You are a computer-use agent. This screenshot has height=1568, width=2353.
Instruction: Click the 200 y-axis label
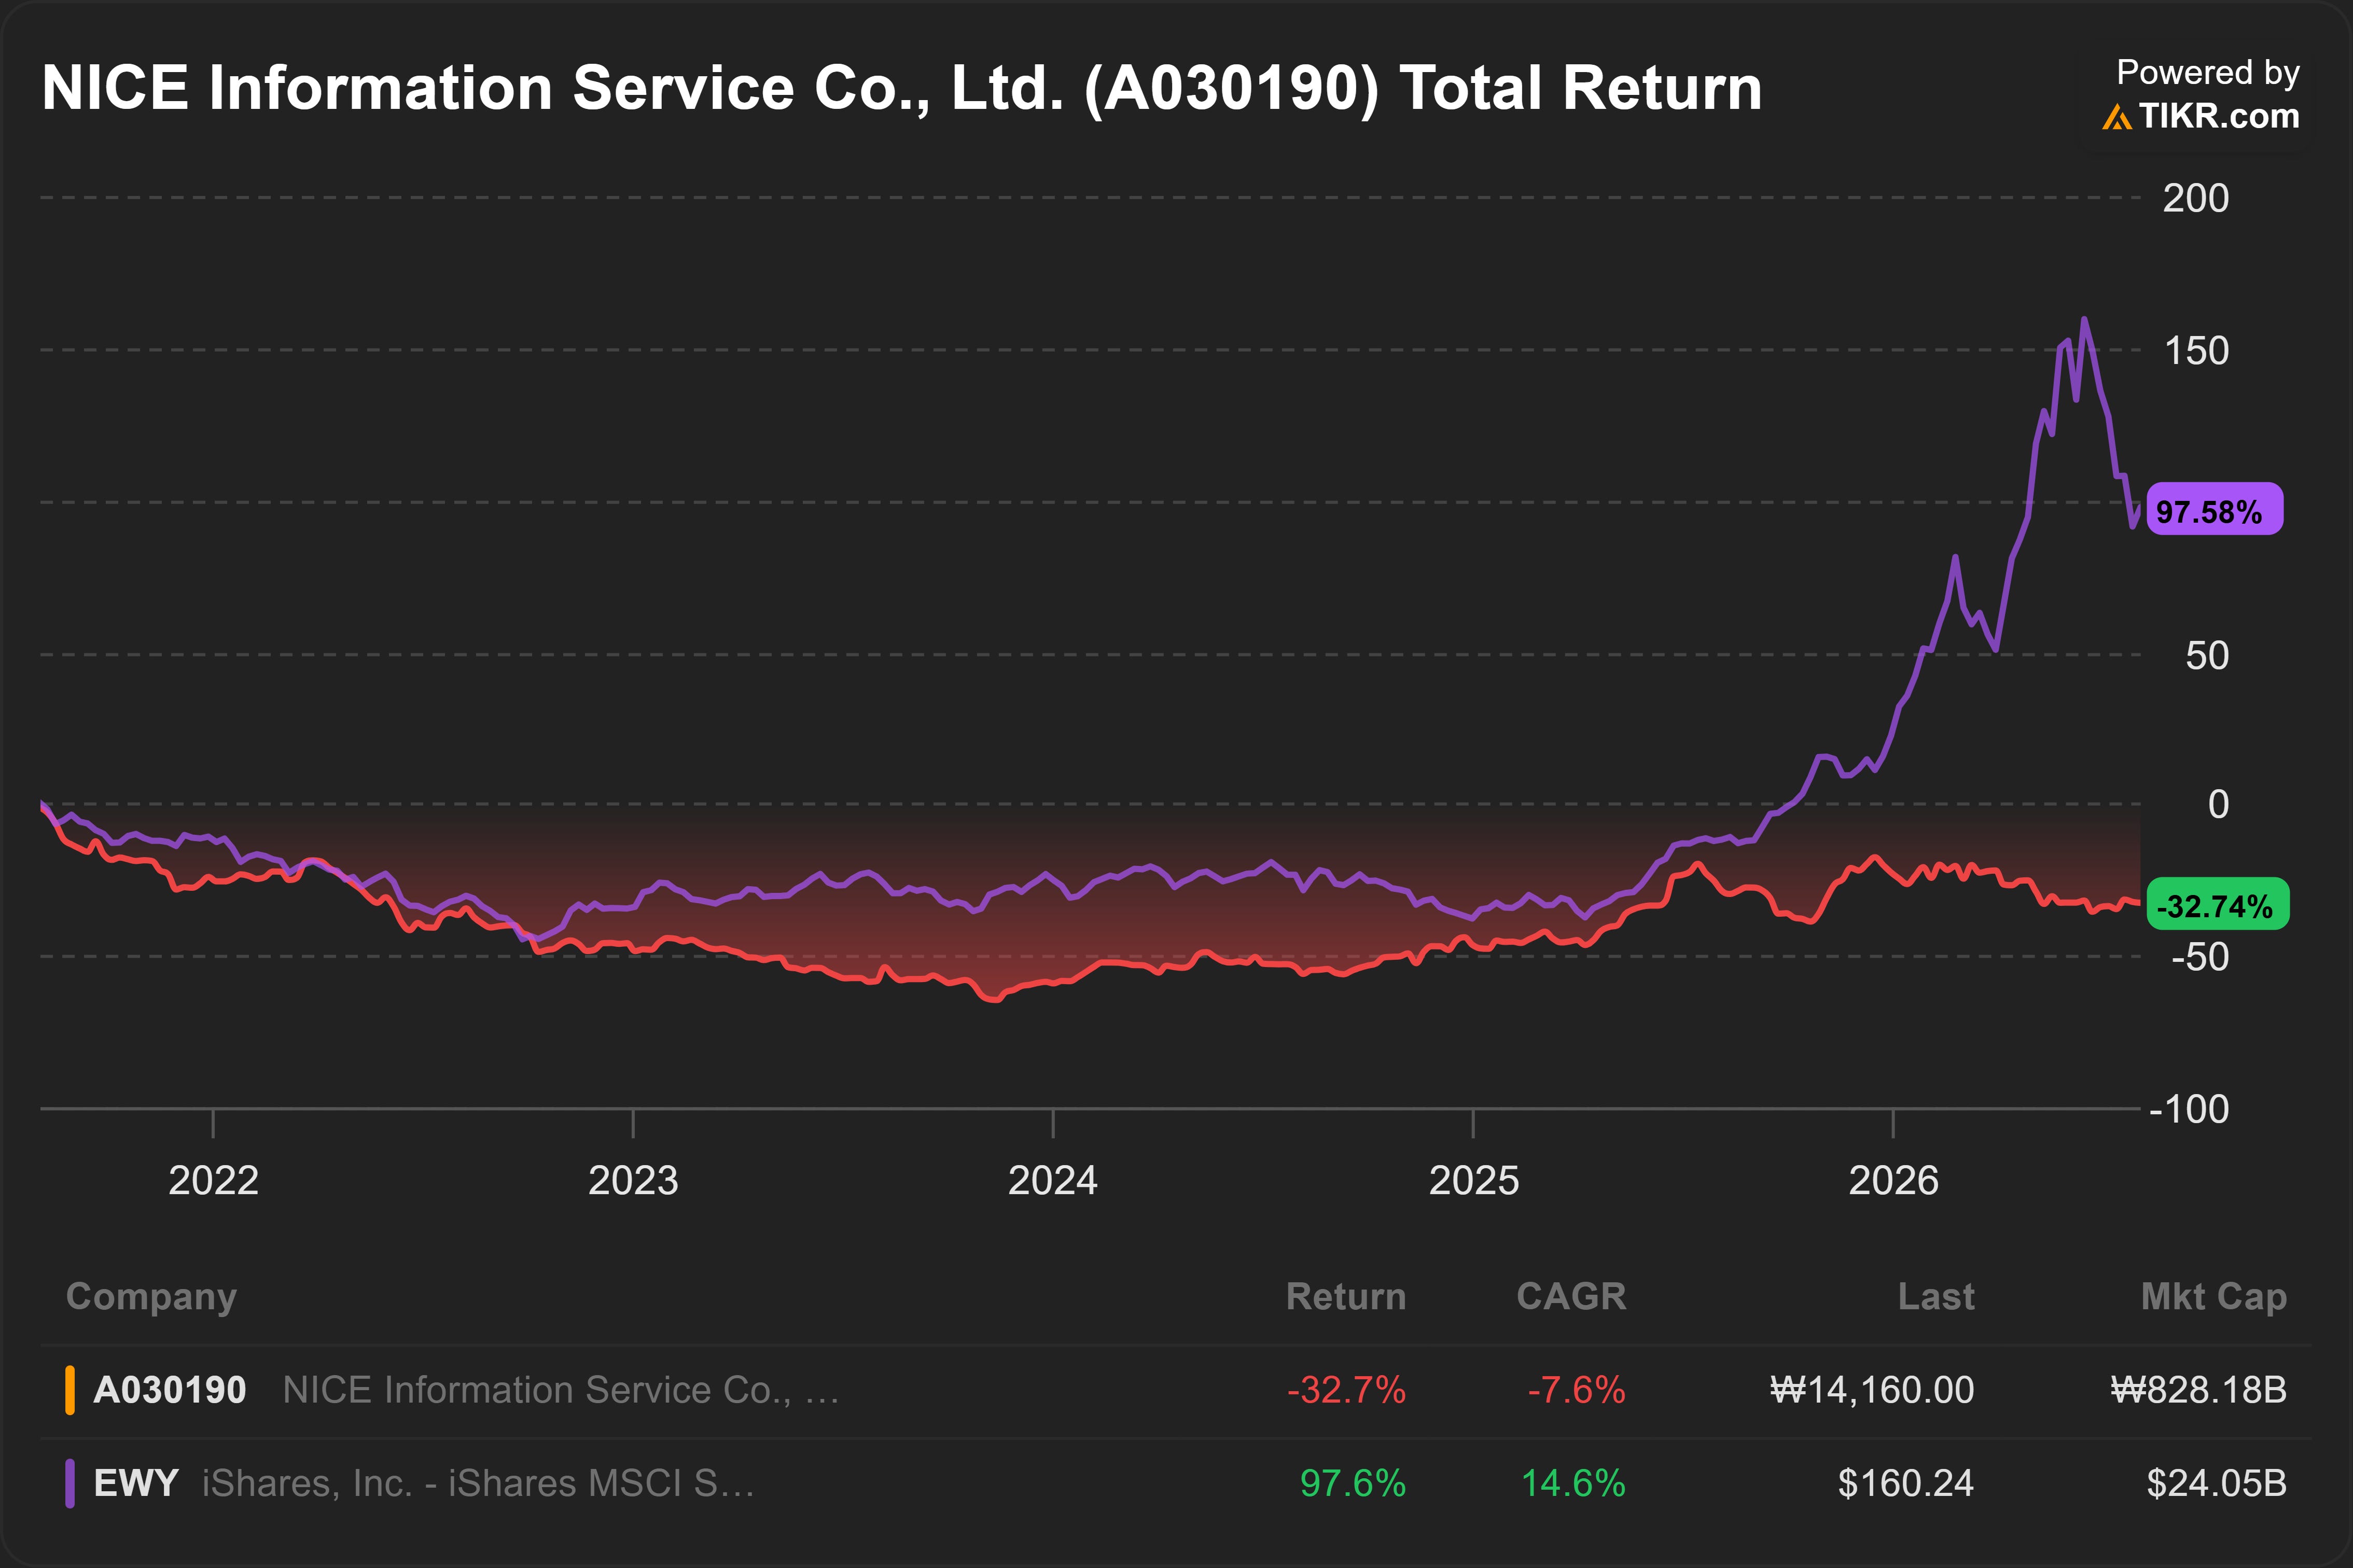2196,198
